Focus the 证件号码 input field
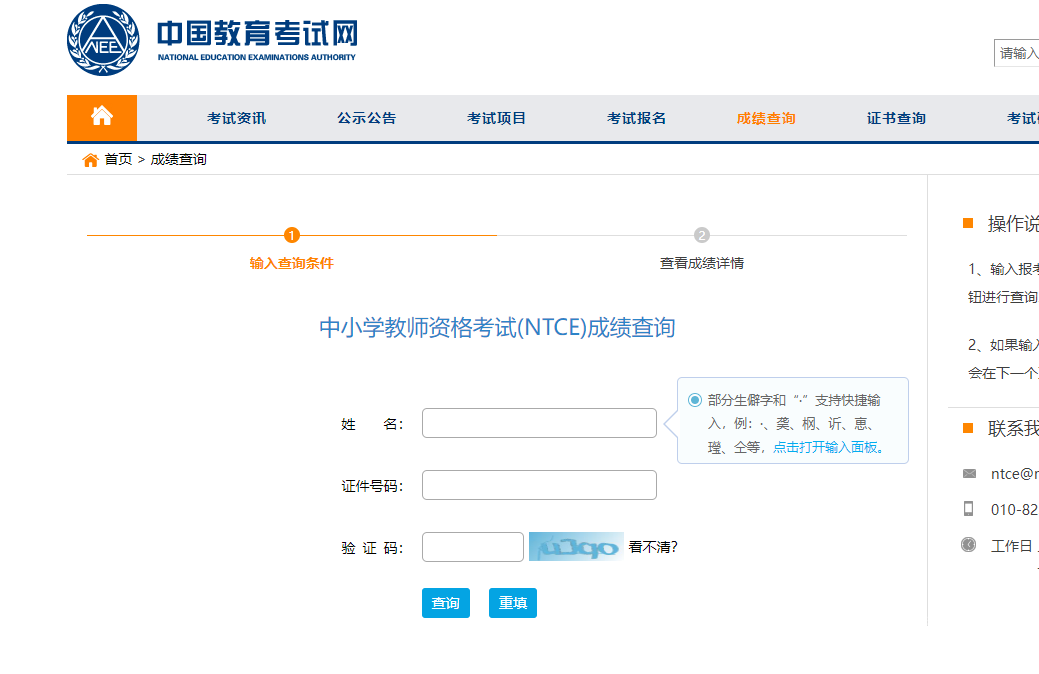 [x=539, y=485]
